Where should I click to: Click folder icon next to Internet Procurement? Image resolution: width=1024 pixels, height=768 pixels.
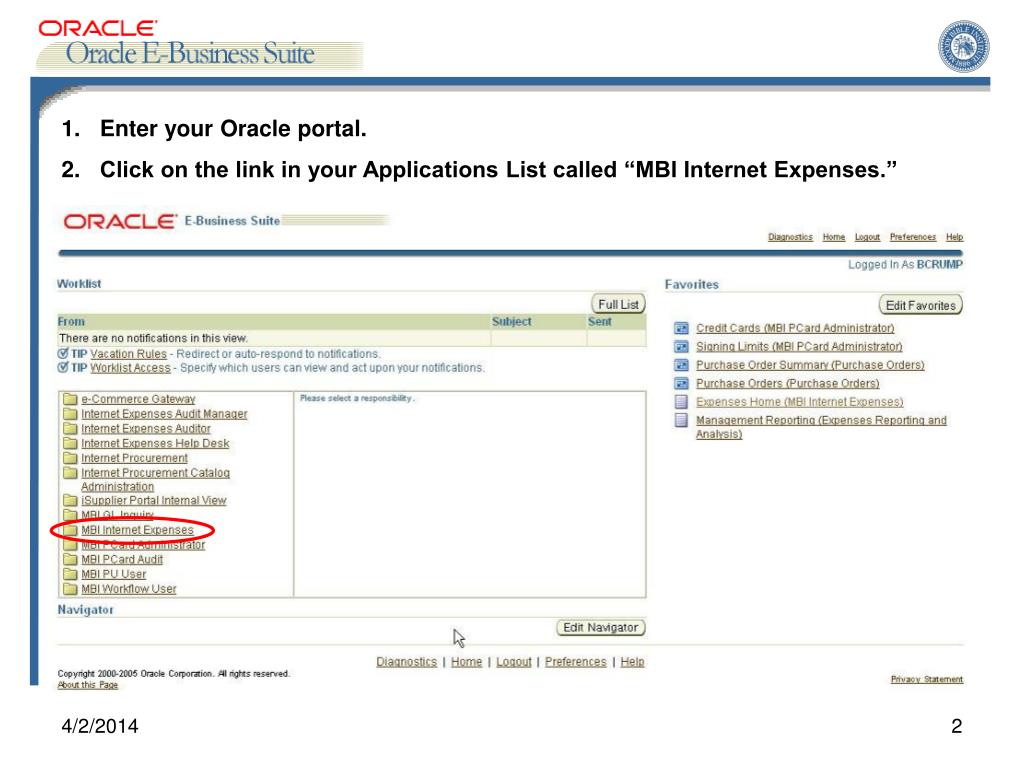[x=70, y=458]
